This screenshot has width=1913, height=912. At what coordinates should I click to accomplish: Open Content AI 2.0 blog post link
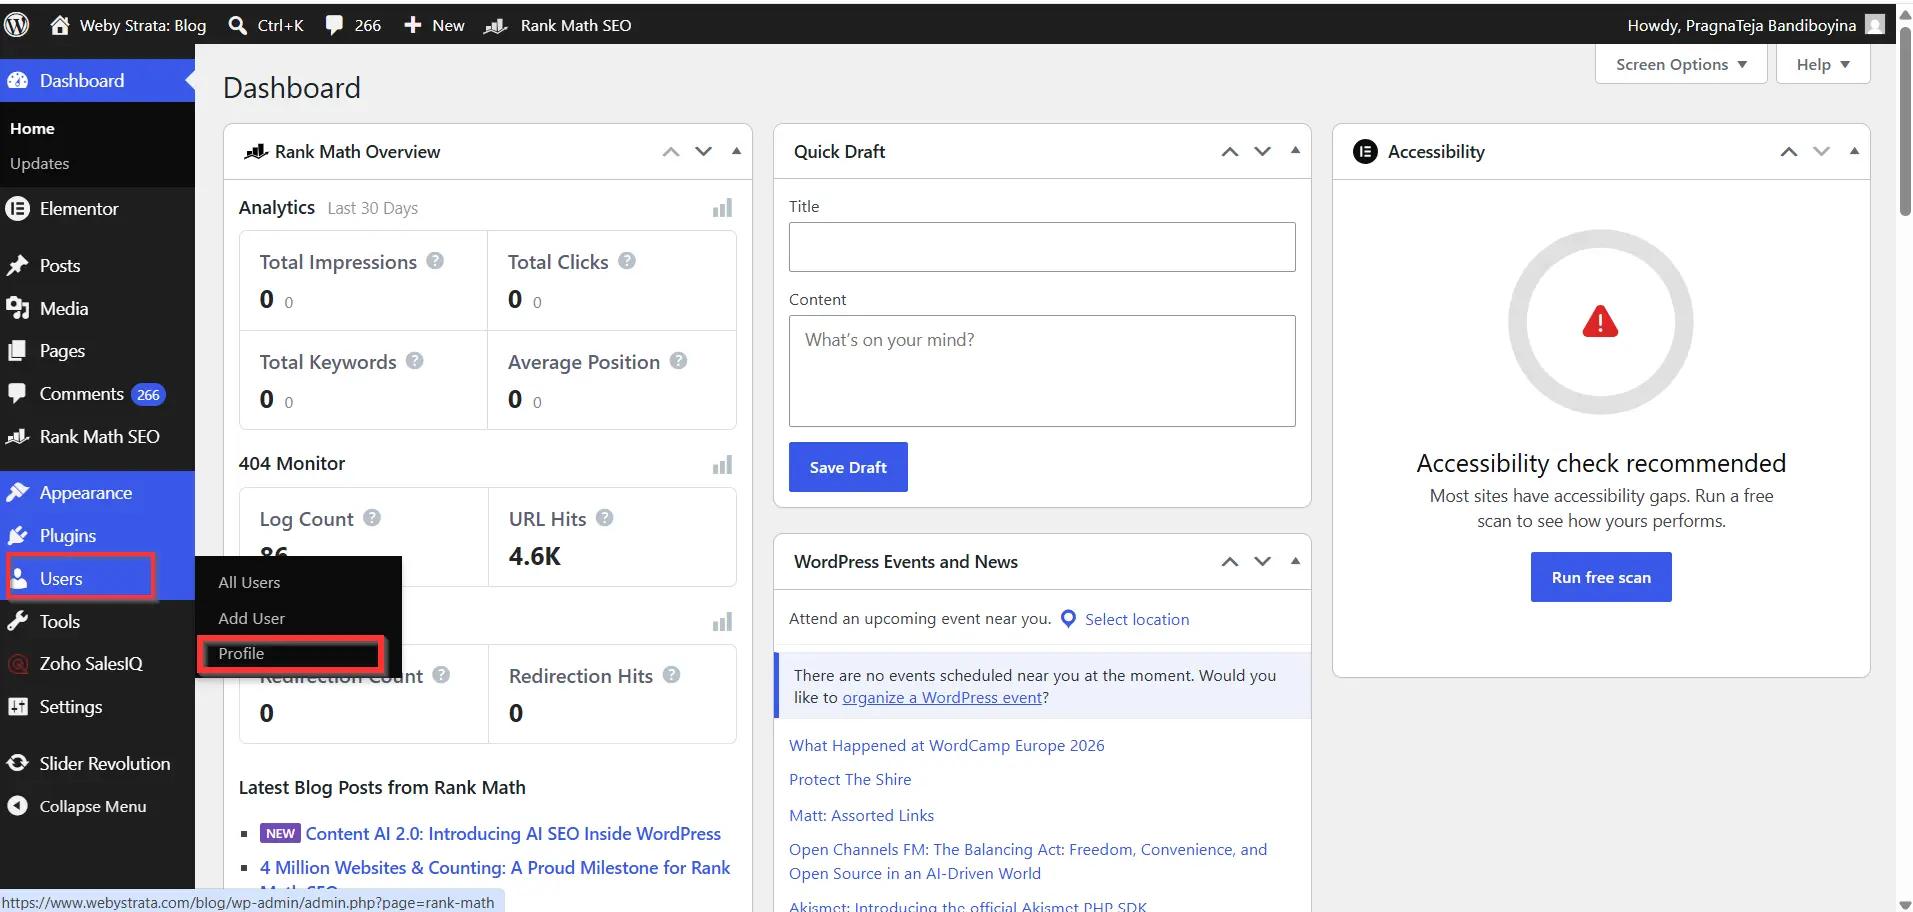[513, 834]
